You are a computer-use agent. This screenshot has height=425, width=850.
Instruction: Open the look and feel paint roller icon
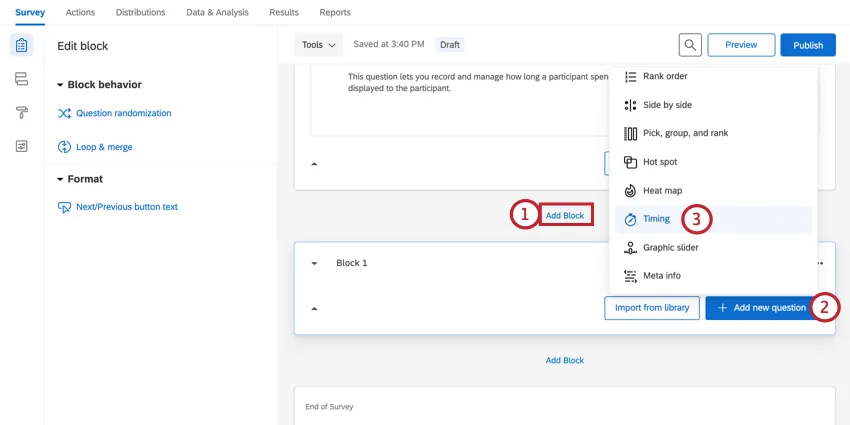21,112
